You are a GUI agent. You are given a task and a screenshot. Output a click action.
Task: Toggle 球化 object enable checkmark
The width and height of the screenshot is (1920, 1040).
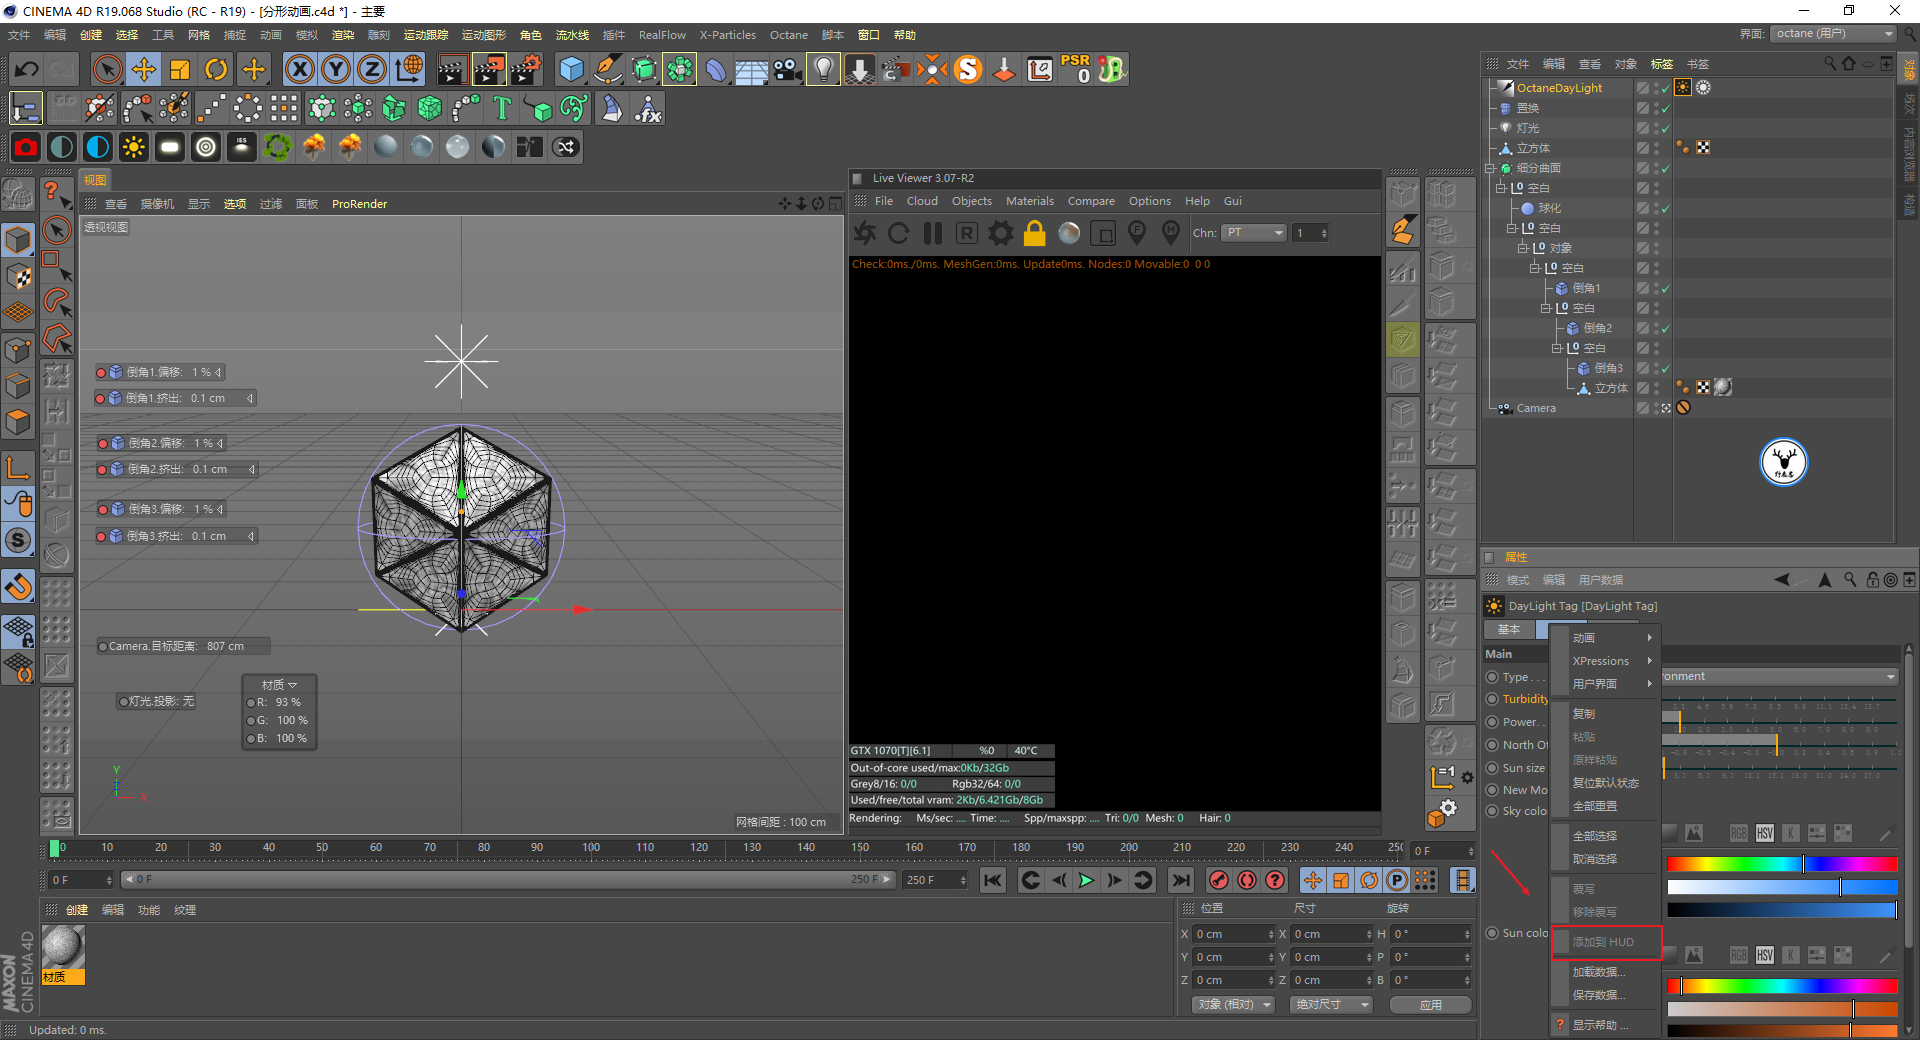tap(1665, 209)
